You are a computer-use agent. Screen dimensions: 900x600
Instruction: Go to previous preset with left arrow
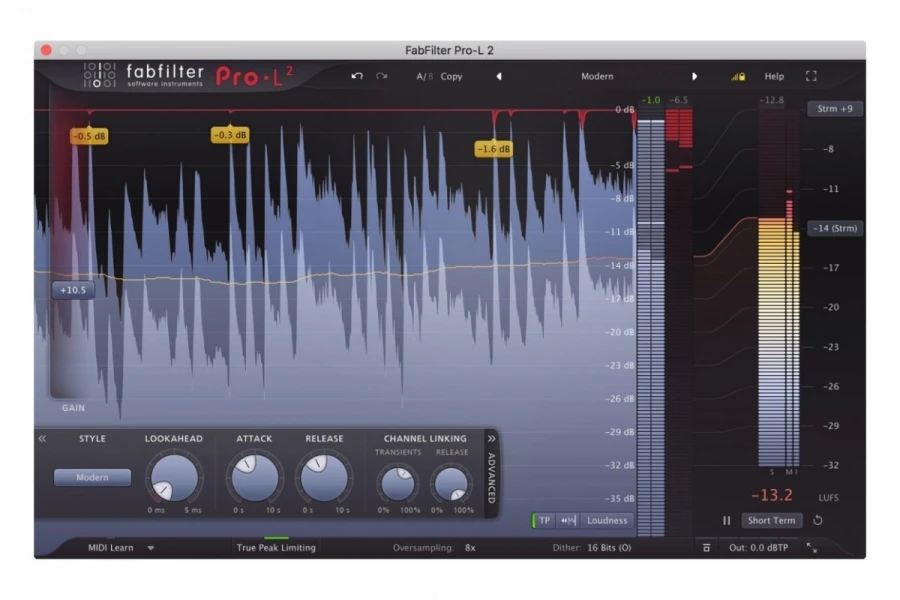[x=499, y=76]
